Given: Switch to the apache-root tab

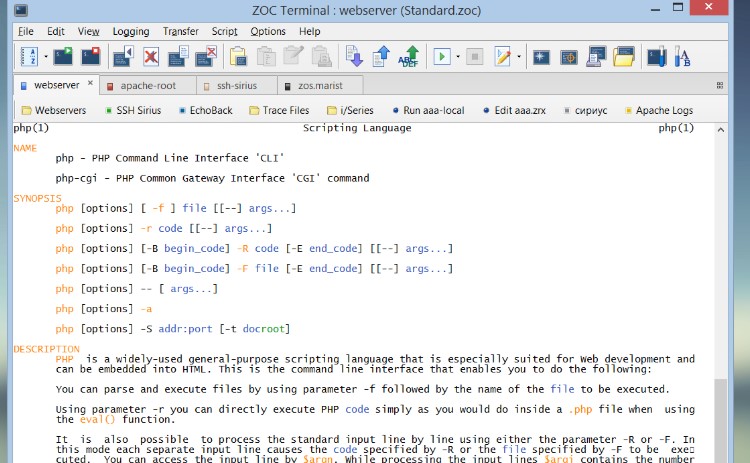Looking at the screenshot, I should (148, 86).
